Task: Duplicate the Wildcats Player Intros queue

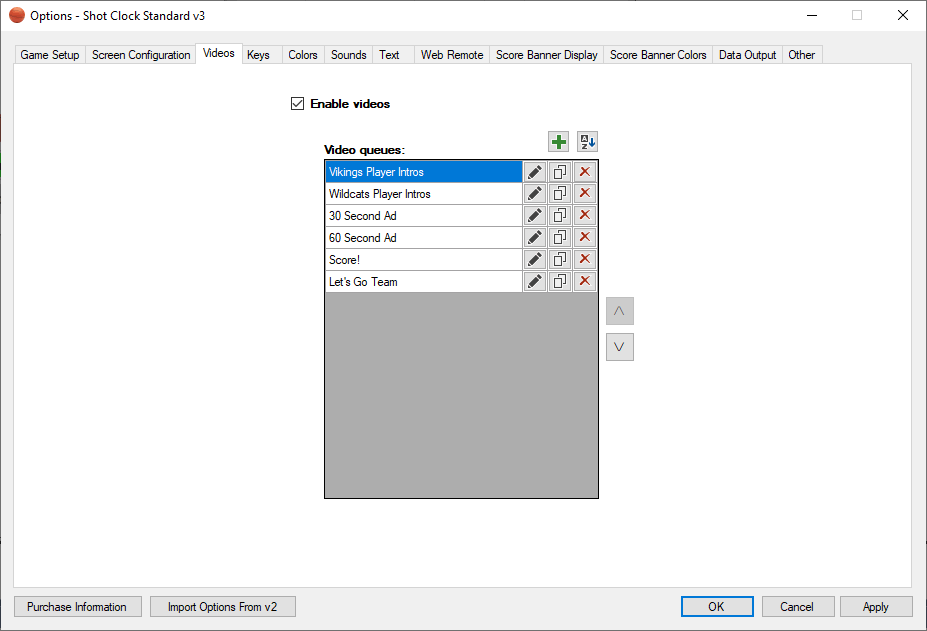Action: (560, 194)
